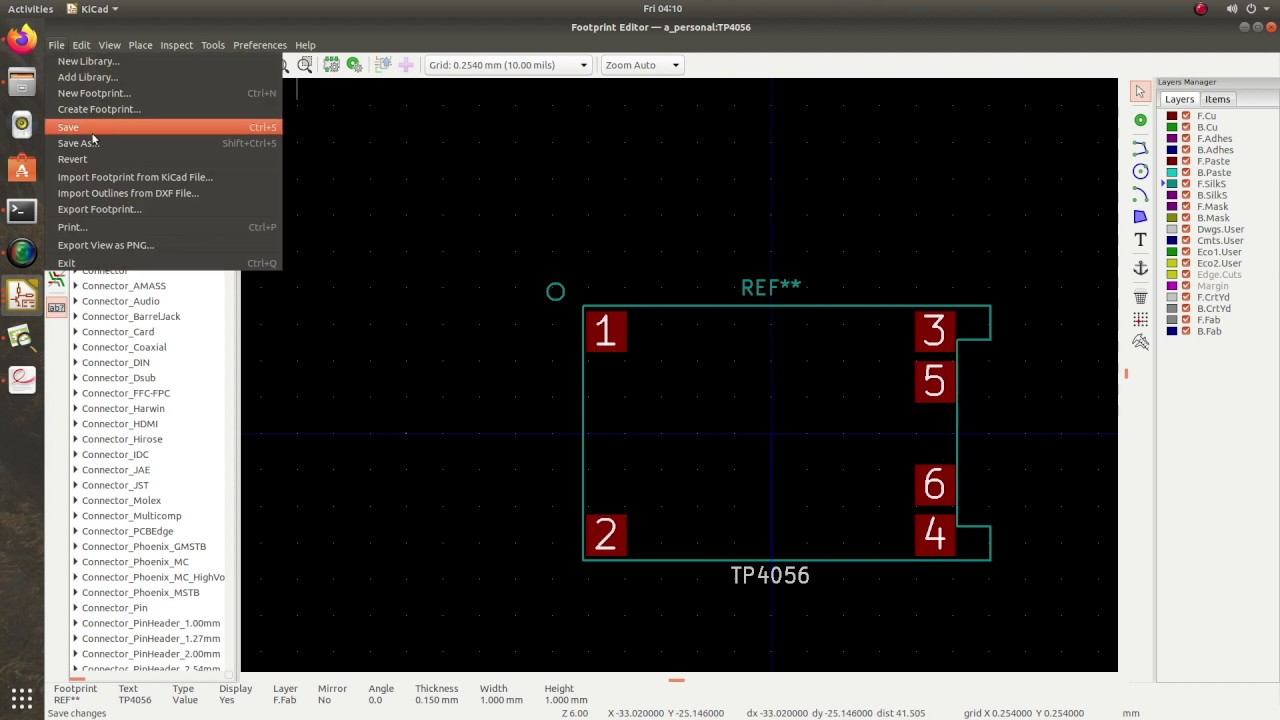The width and height of the screenshot is (1280, 720).
Task: Choose Import Outlines from DXF File
Action: click(163, 193)
